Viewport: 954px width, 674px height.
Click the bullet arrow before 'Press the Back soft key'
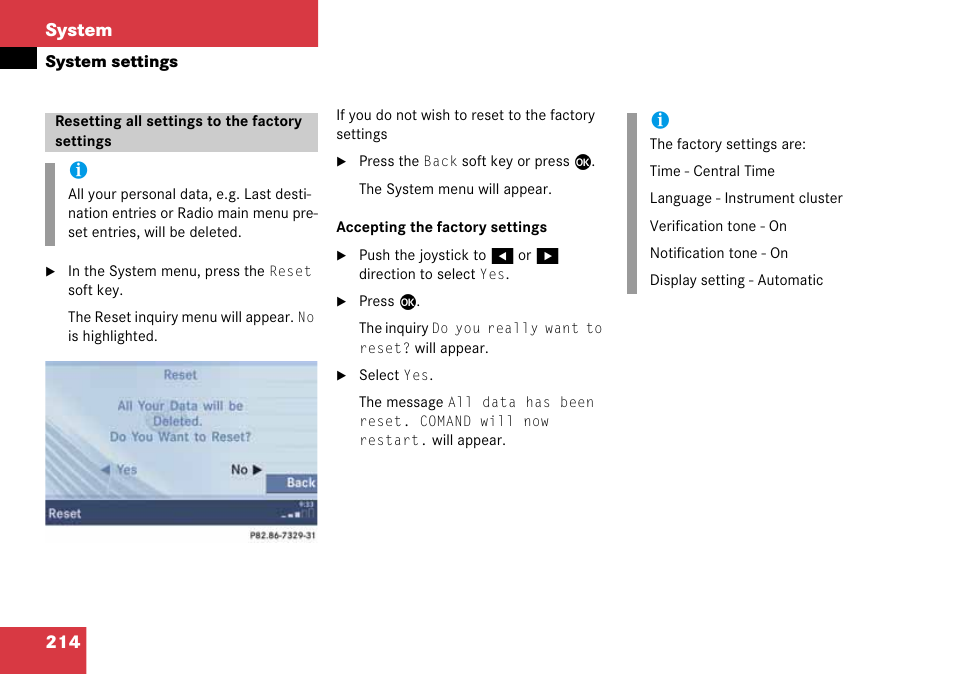(x=341, y=162)
